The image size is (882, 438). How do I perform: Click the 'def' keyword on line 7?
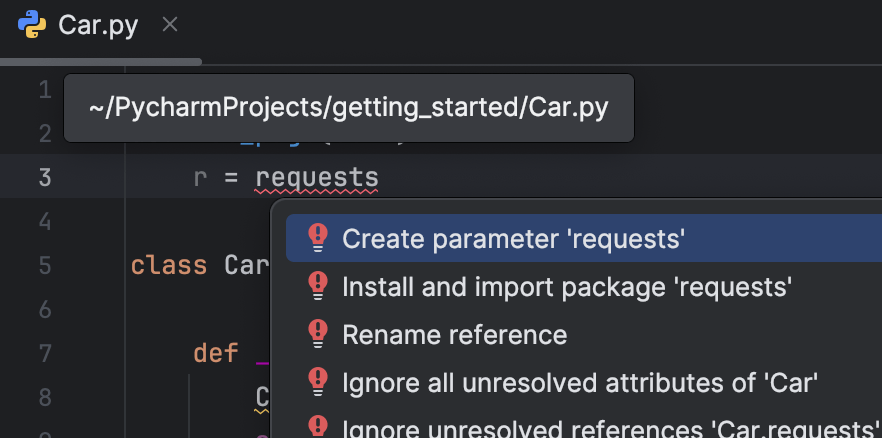click(x=216, y=352)
